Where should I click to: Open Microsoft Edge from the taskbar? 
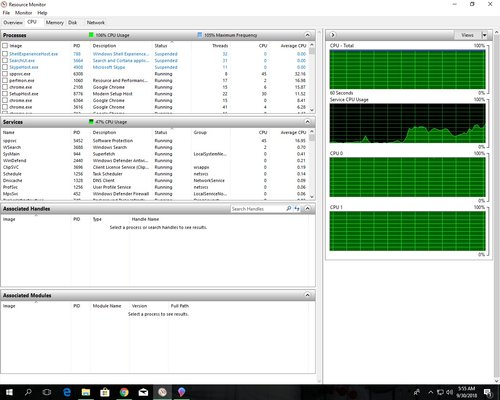(x=67, y=392)
